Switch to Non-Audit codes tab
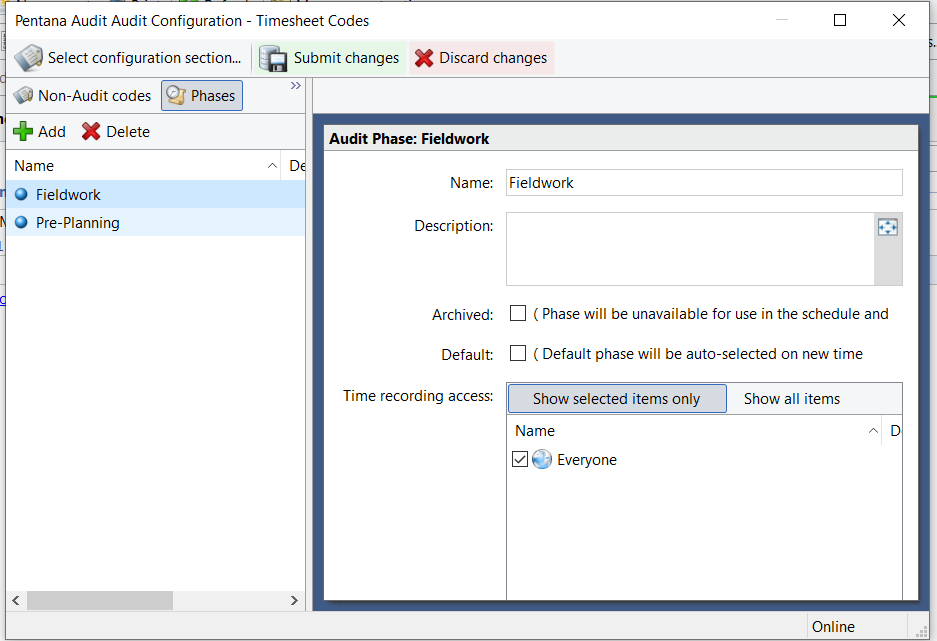Screen dimensions: 937x641 point(82,96)
